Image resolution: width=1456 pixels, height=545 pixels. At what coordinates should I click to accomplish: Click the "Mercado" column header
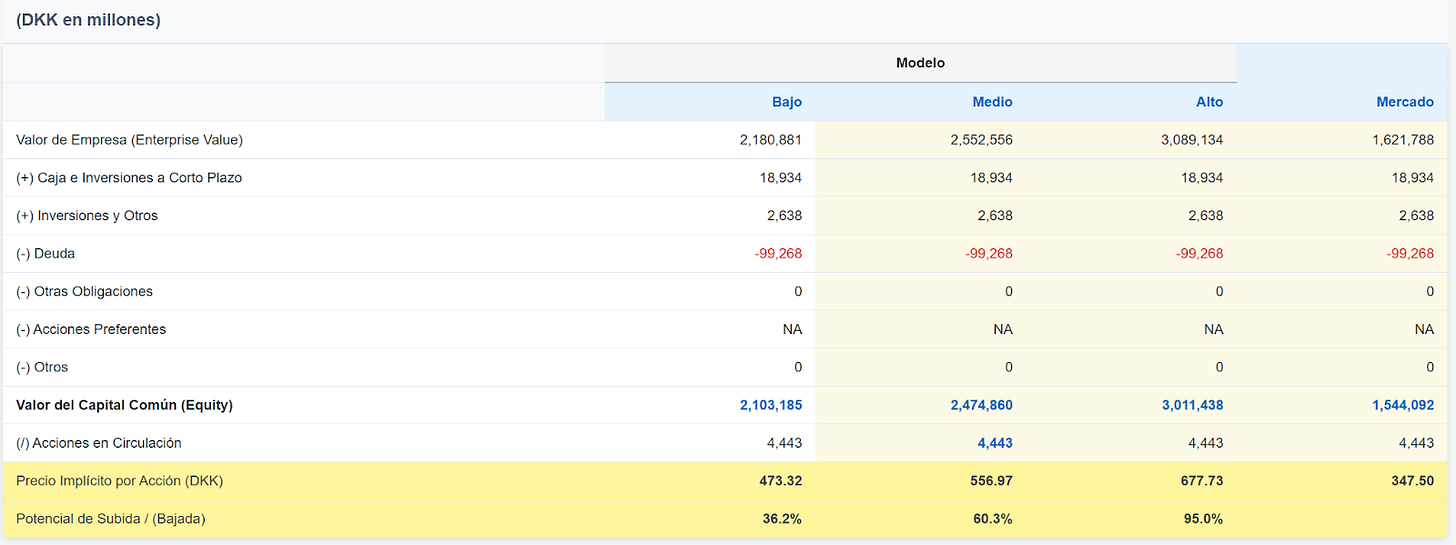click(1404, 102)
